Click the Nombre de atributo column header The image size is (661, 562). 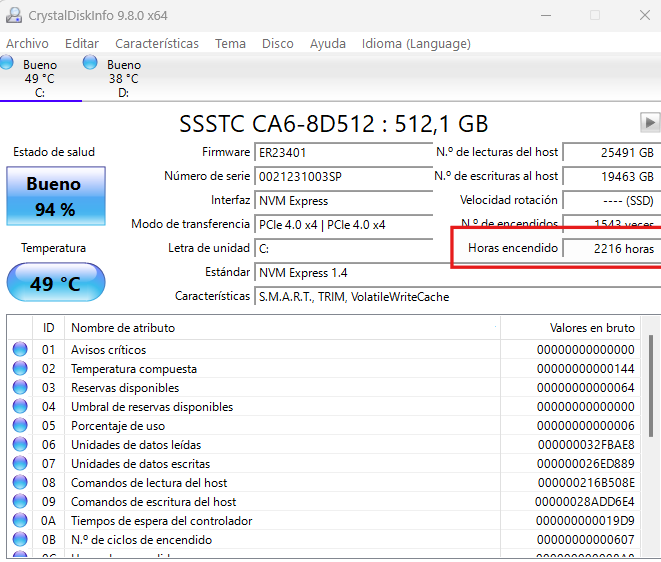282,328
